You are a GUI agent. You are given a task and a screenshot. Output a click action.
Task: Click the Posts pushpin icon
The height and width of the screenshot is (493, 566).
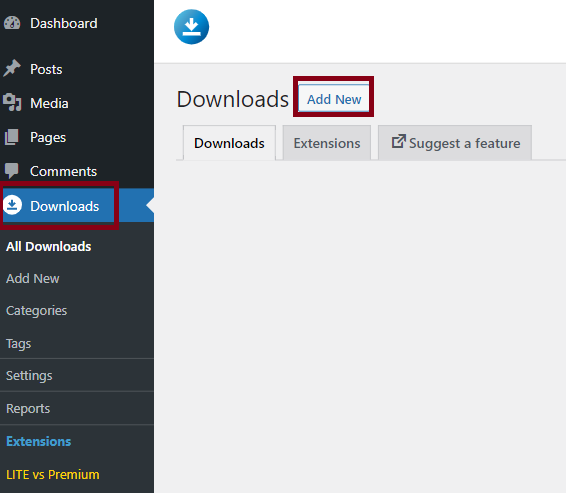pos(12,68)
